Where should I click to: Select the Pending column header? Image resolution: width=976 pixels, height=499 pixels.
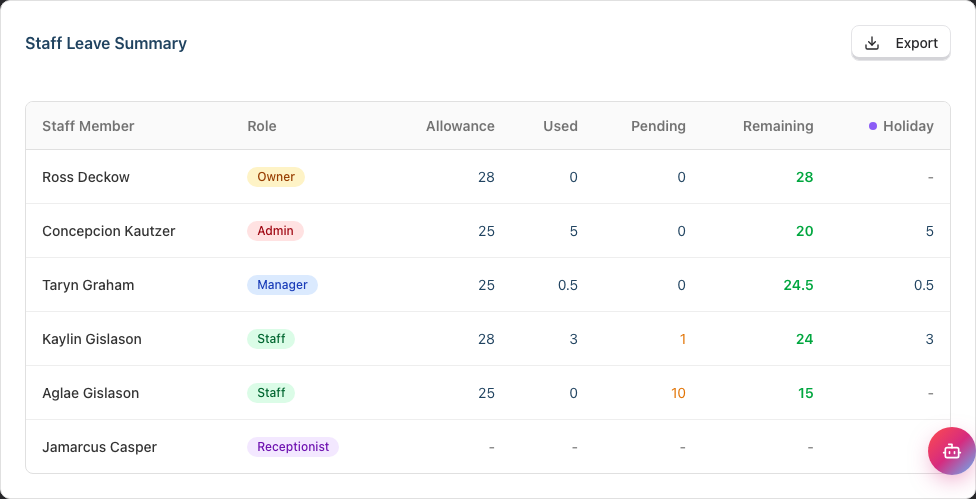pyautogui.click(x=659, y=126)
